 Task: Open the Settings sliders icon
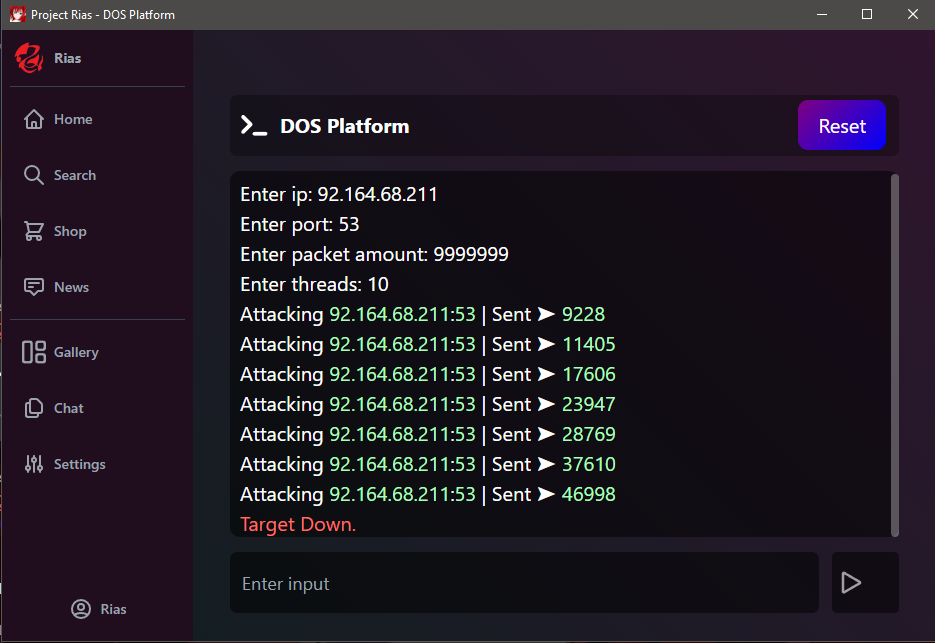tap(34, 464)
